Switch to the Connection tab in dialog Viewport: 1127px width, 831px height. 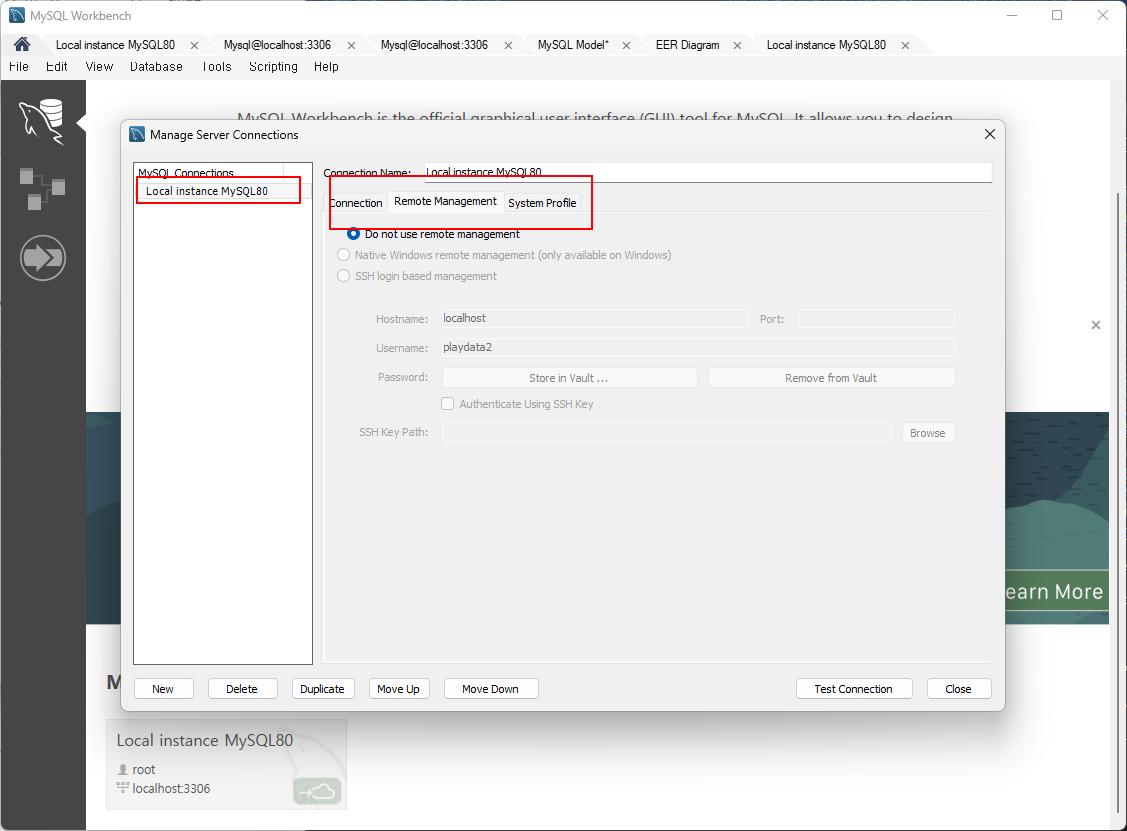pos(356,203)
